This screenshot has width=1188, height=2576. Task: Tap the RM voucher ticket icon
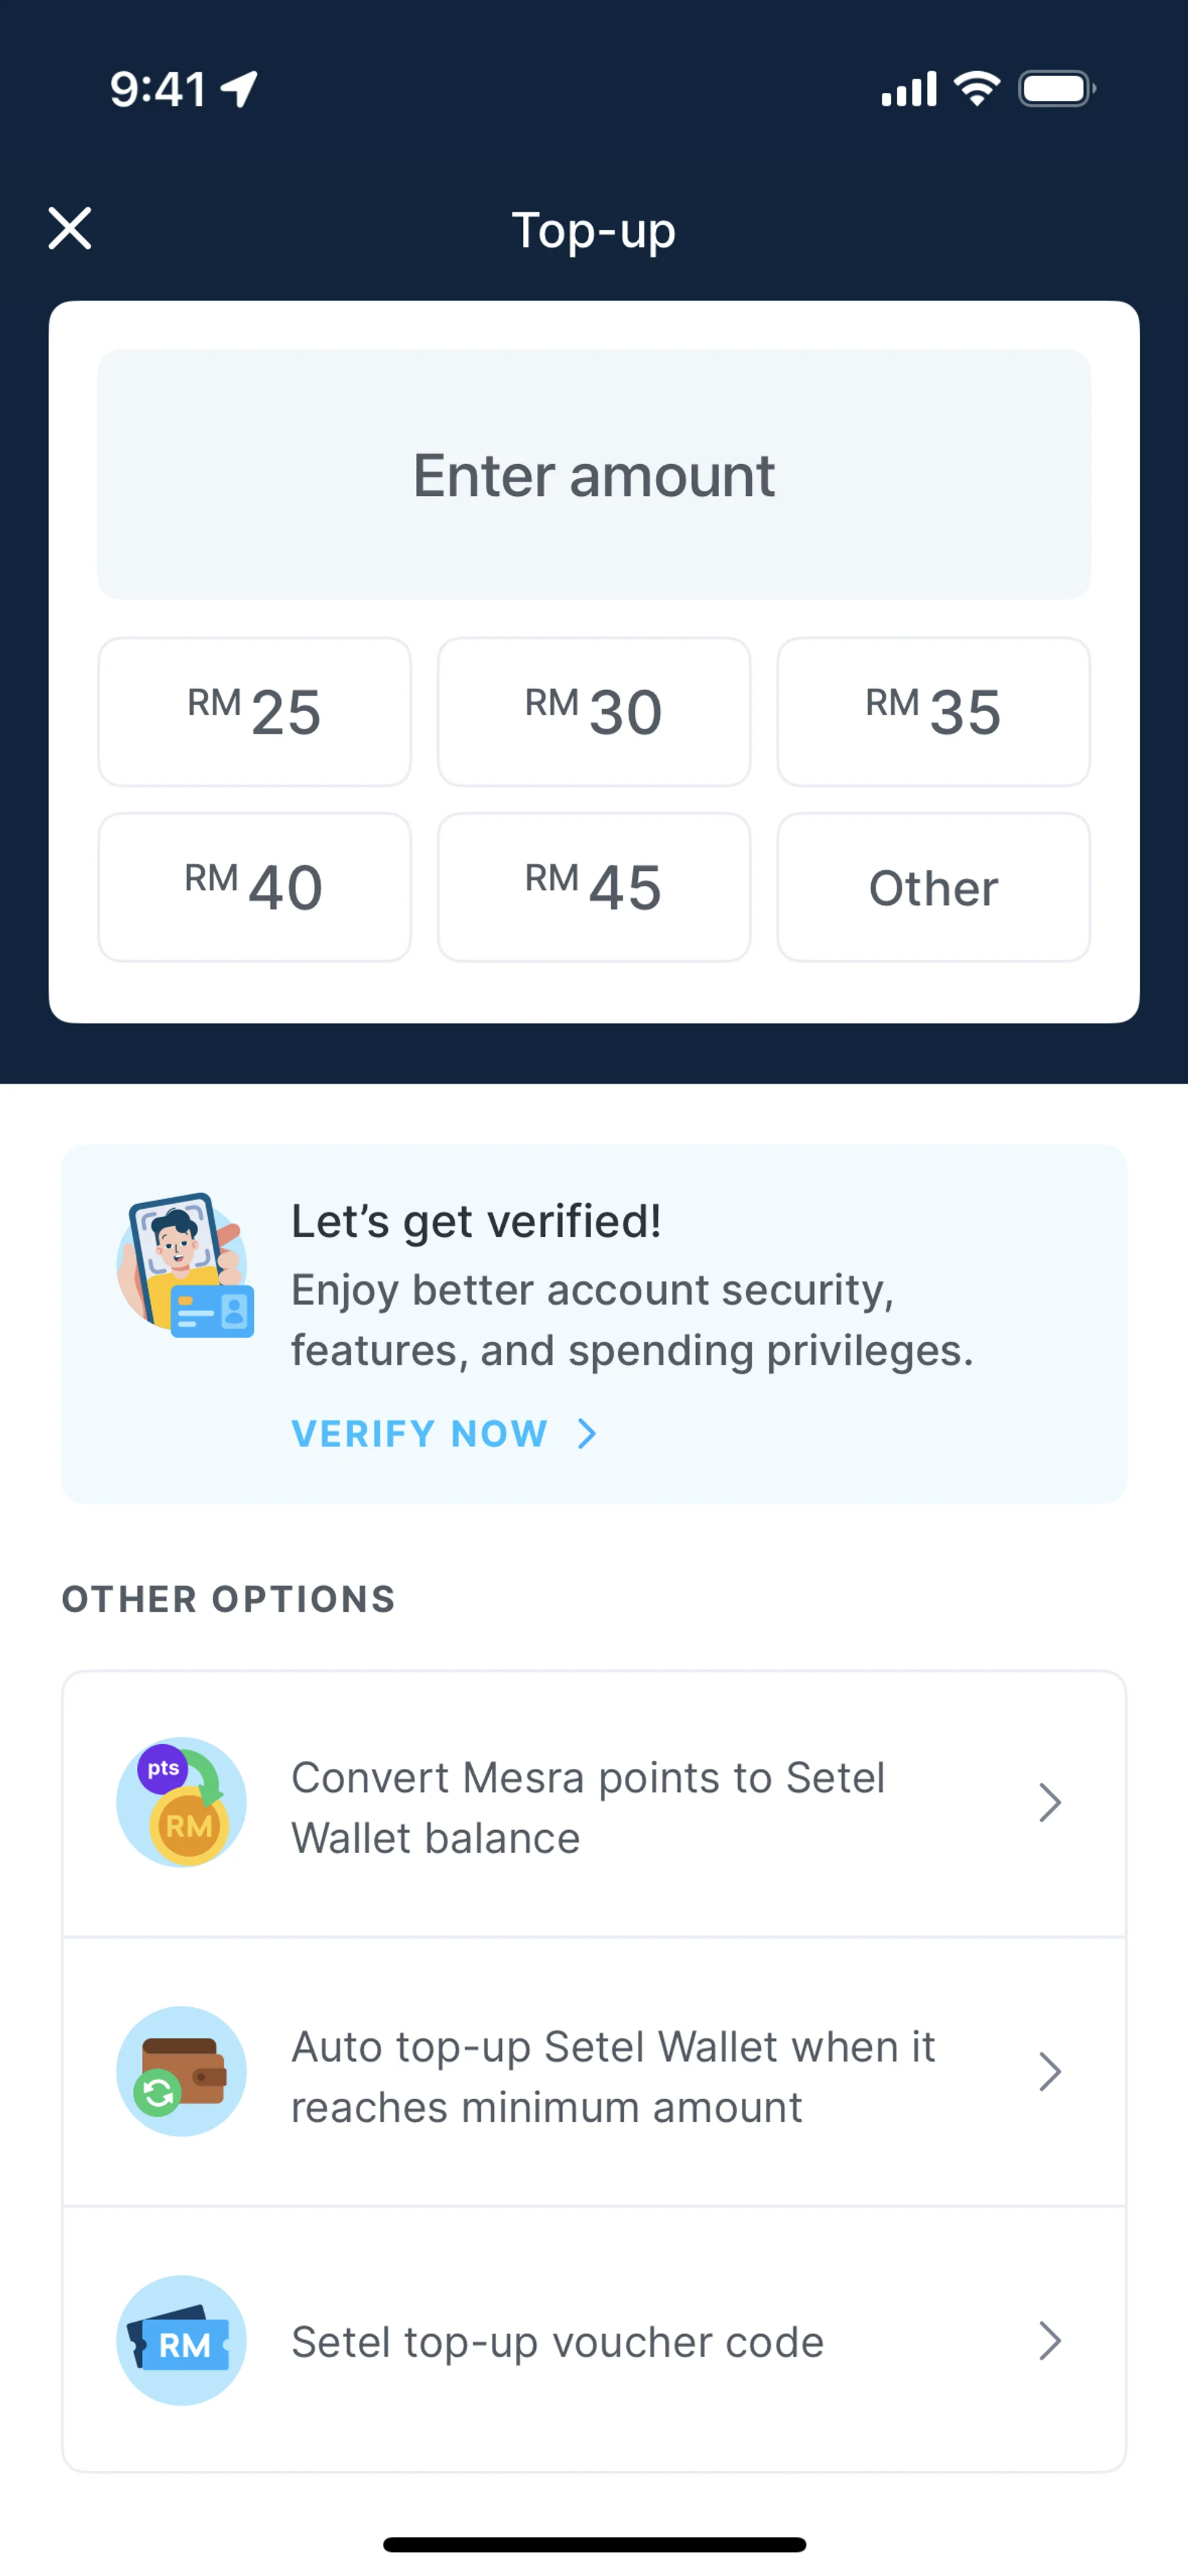pyautogui.click(x=181, y=2341)
